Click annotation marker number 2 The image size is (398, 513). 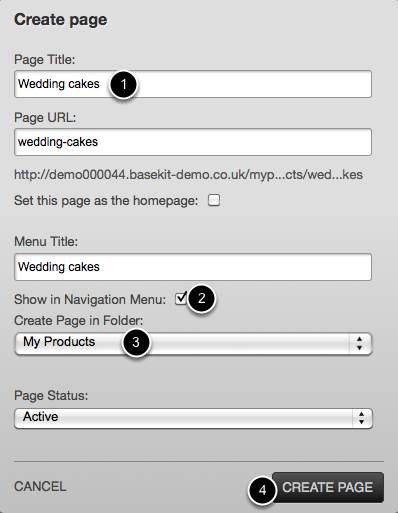pyautogui.click(x=202, y=298)
